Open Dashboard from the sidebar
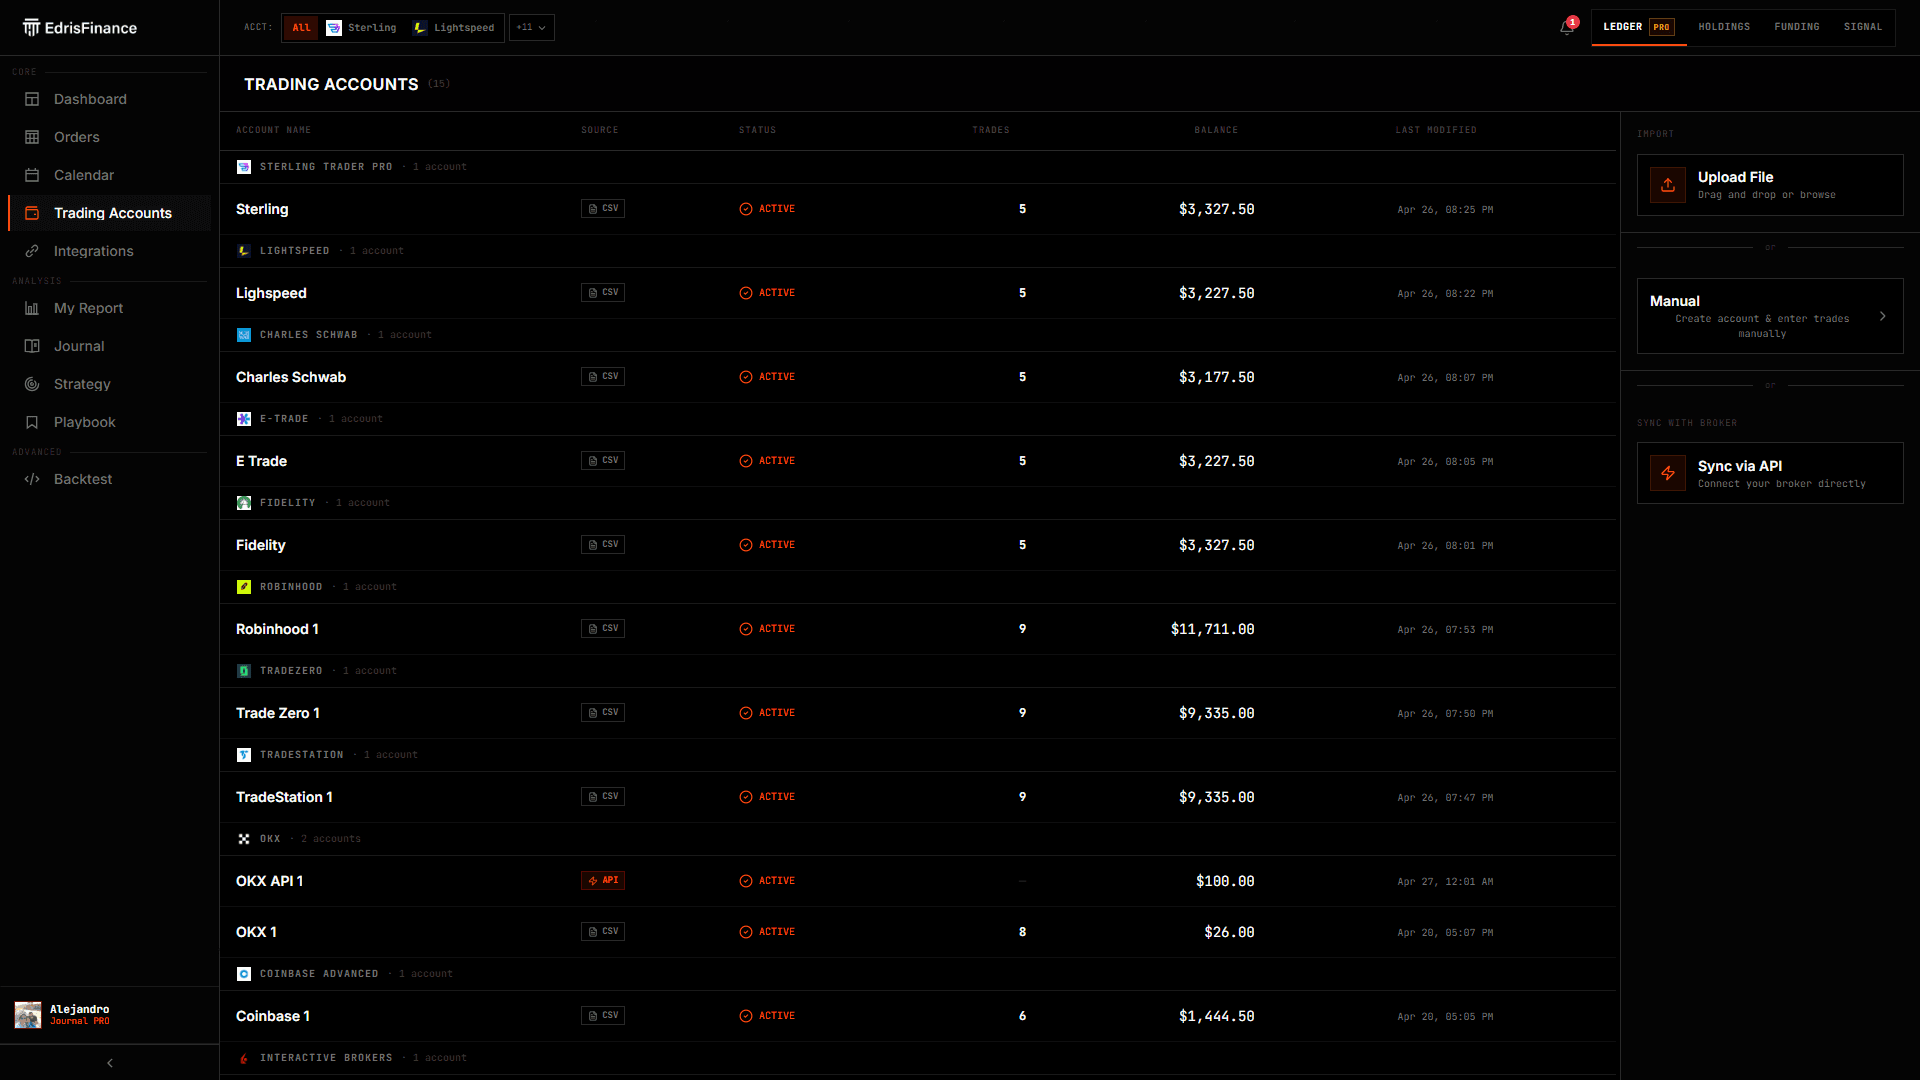Image resolution: width=1920 pixels, height=1080 pixels. click(x=109, y=99)
